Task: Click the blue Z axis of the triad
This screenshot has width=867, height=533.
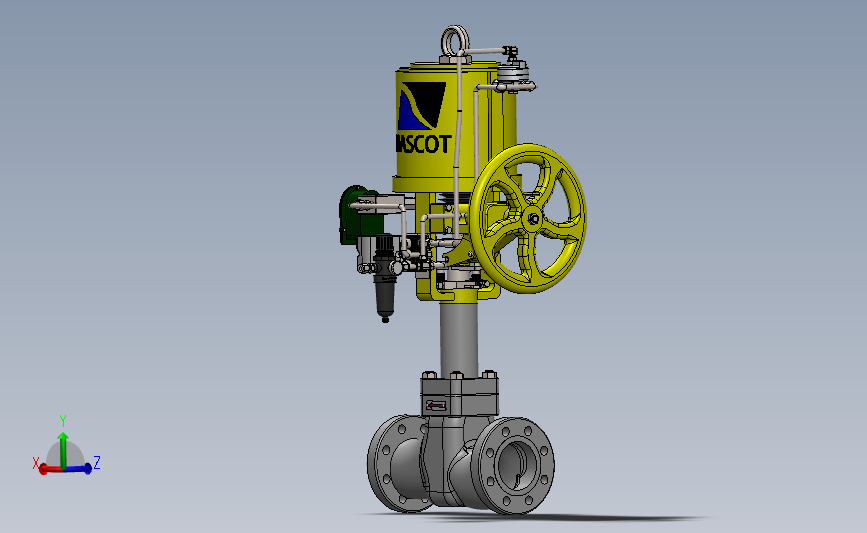Action: 79,469
